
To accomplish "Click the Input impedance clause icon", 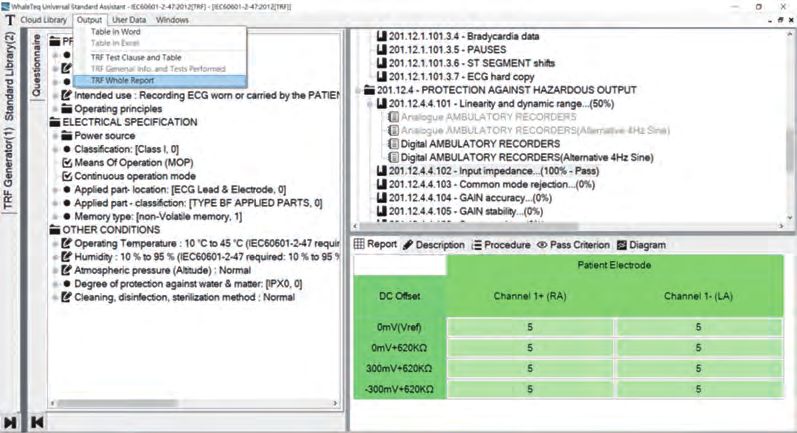I will [382, 171].
